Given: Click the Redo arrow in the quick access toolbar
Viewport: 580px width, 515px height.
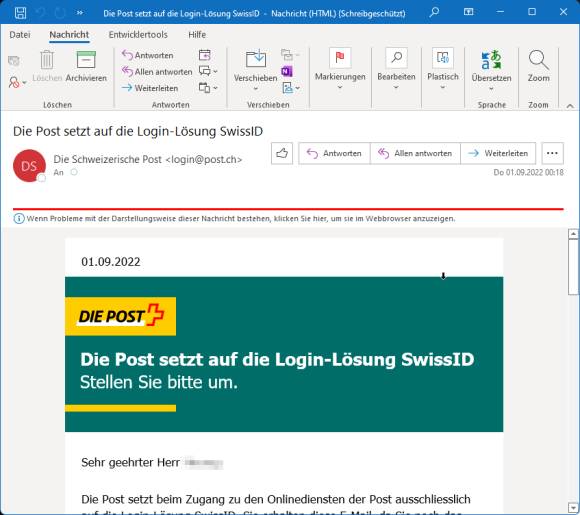Looking at the screenshot, I should [60, 13].
